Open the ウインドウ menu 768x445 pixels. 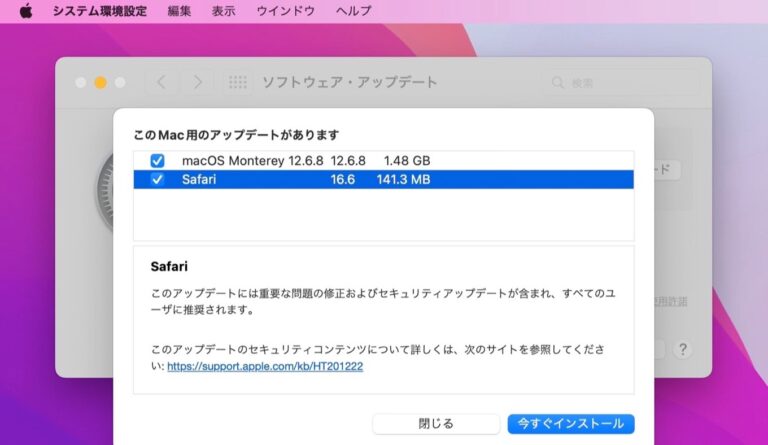pos(286,11)
